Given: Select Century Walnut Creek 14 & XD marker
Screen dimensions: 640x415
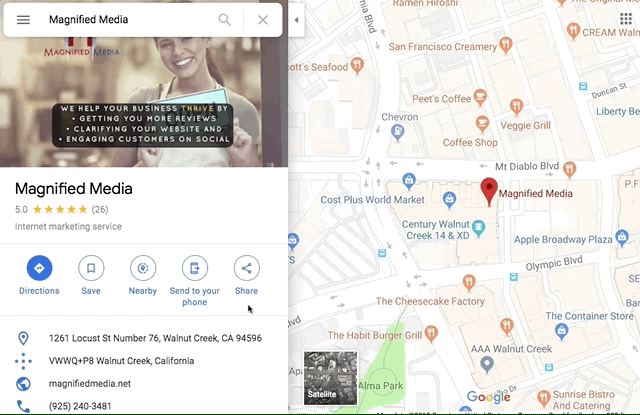Looking at the screenshot, I should (x=478, y=228).
